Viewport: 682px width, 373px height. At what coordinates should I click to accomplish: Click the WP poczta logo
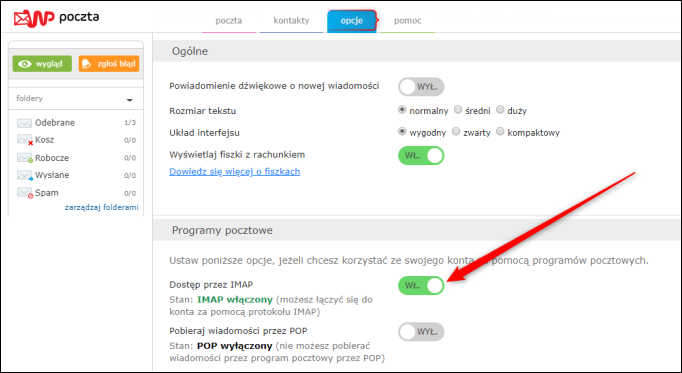pyautogui.click(x=56, y=18)
